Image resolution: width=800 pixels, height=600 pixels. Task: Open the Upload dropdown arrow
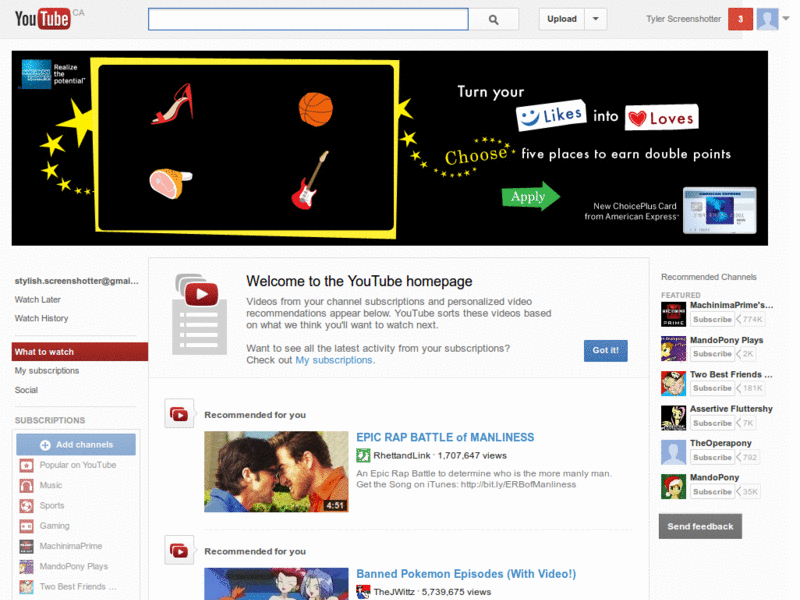pos(595,19)
